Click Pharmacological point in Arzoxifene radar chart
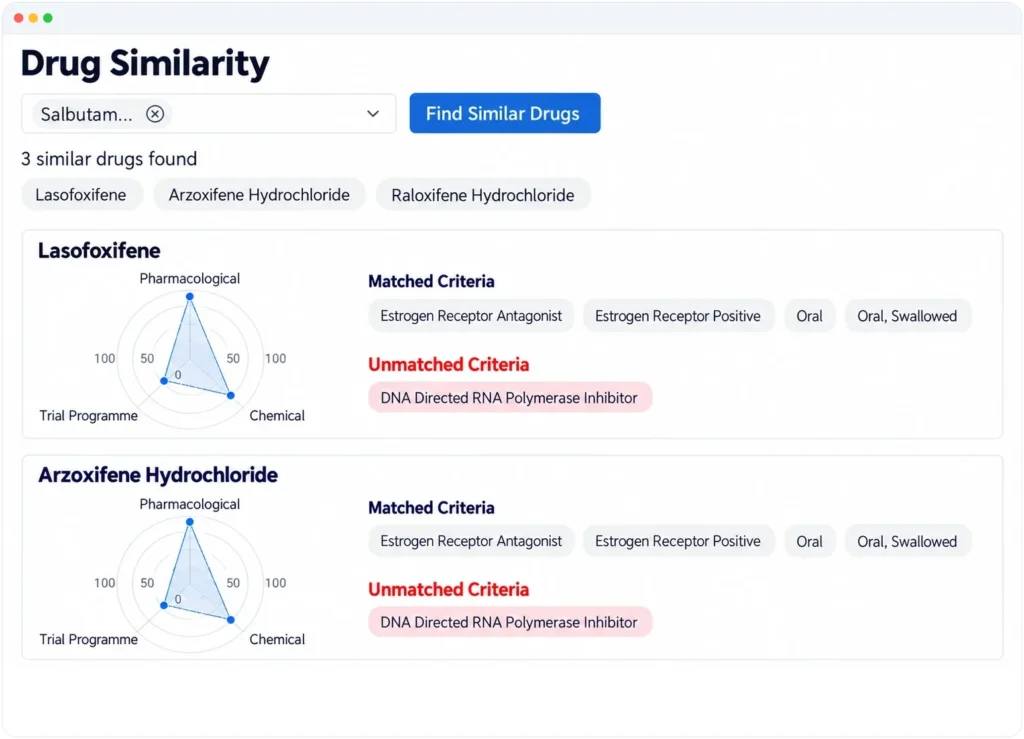1024x739 pixels. (190, 522)
